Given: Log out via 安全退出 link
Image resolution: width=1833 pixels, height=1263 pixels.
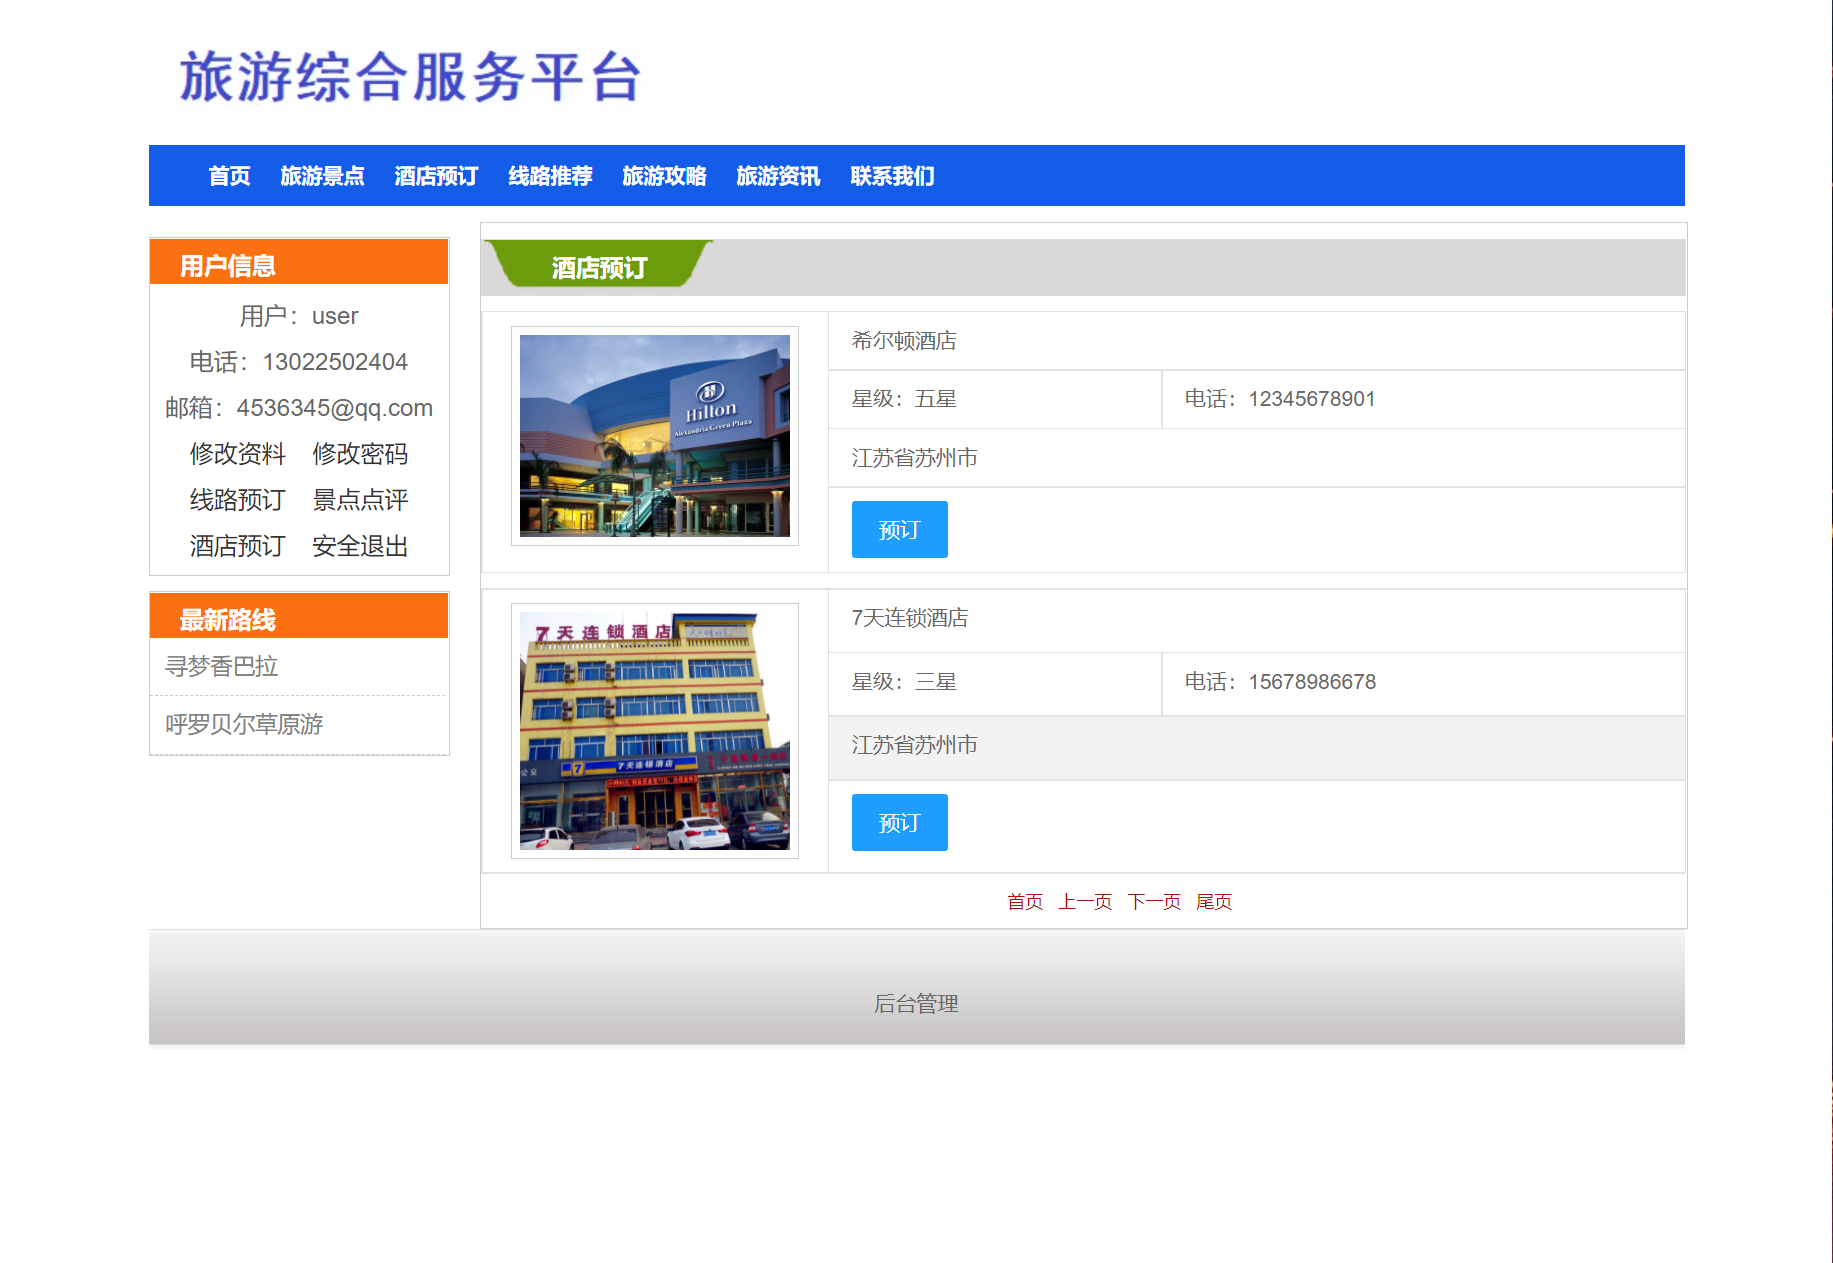Looking at the screenshot, I should click(361, 546).
